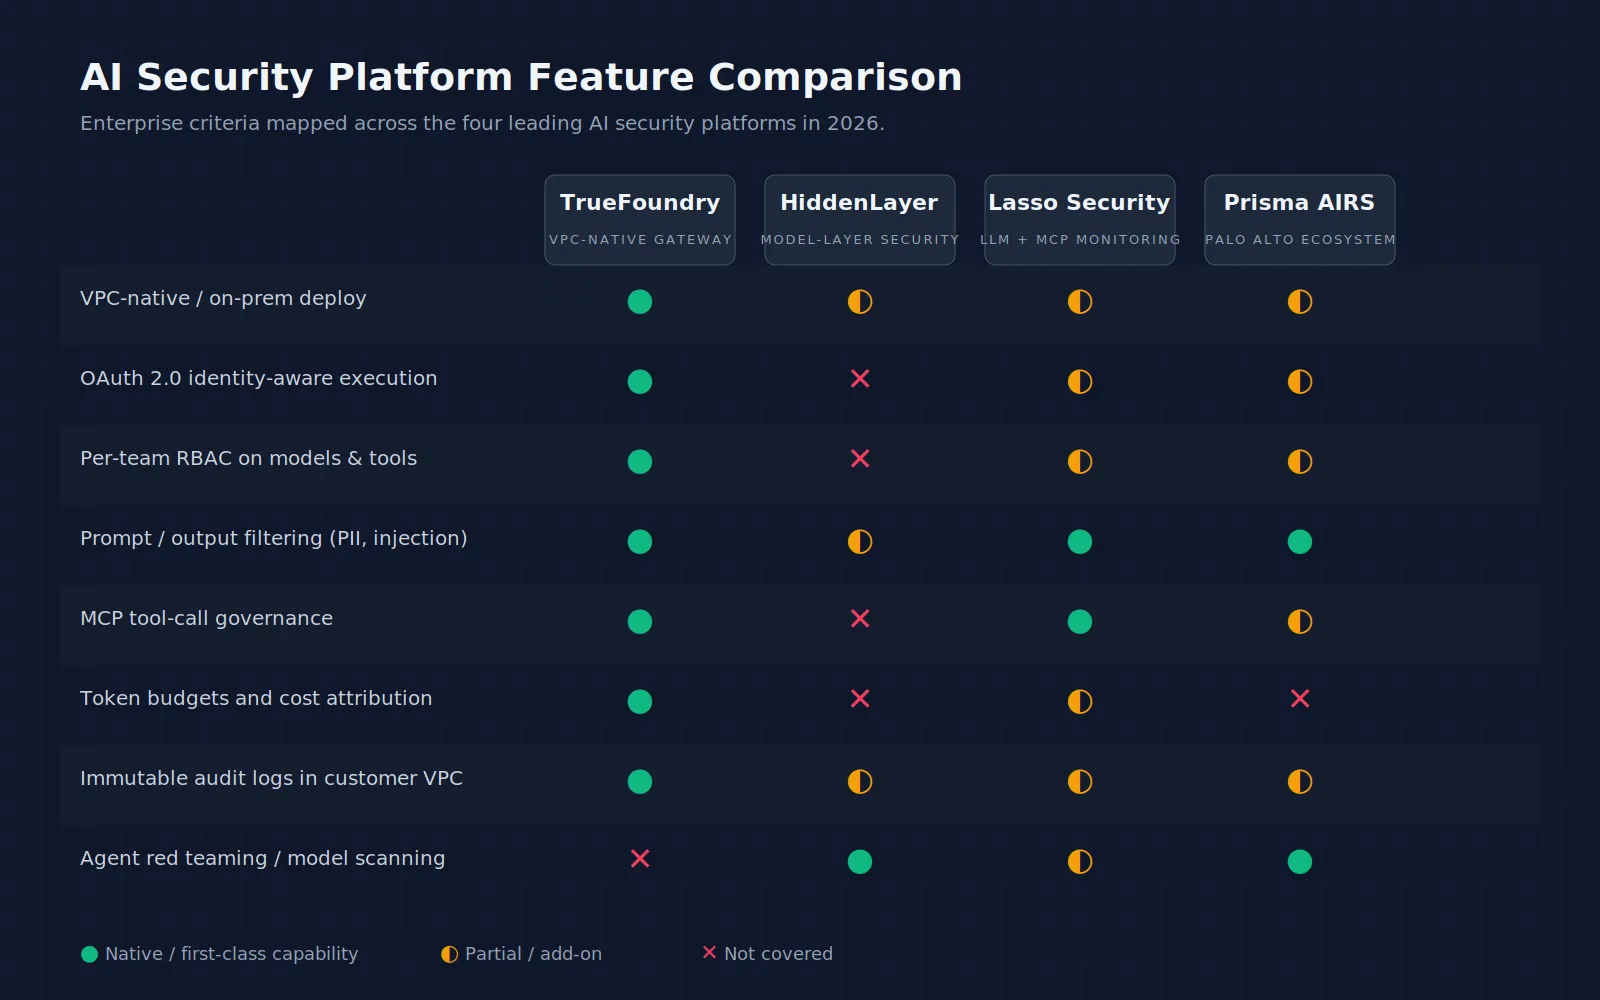Click TrueFoundry's green dot for Per-team RBAC
The width and height of the screenshot is (1600, 1000).
(x=640, y=461)
